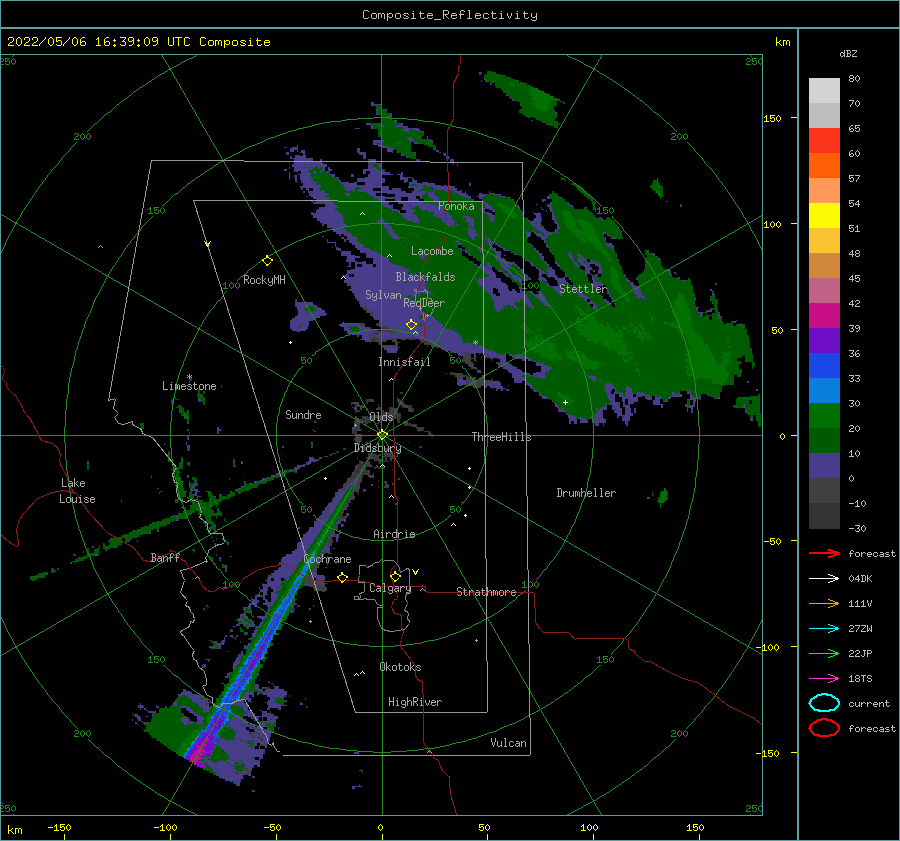Viewport: 900px width, 841px height.
Task: Click the yellow radar site marker near Olds
Action: point(382,435)
